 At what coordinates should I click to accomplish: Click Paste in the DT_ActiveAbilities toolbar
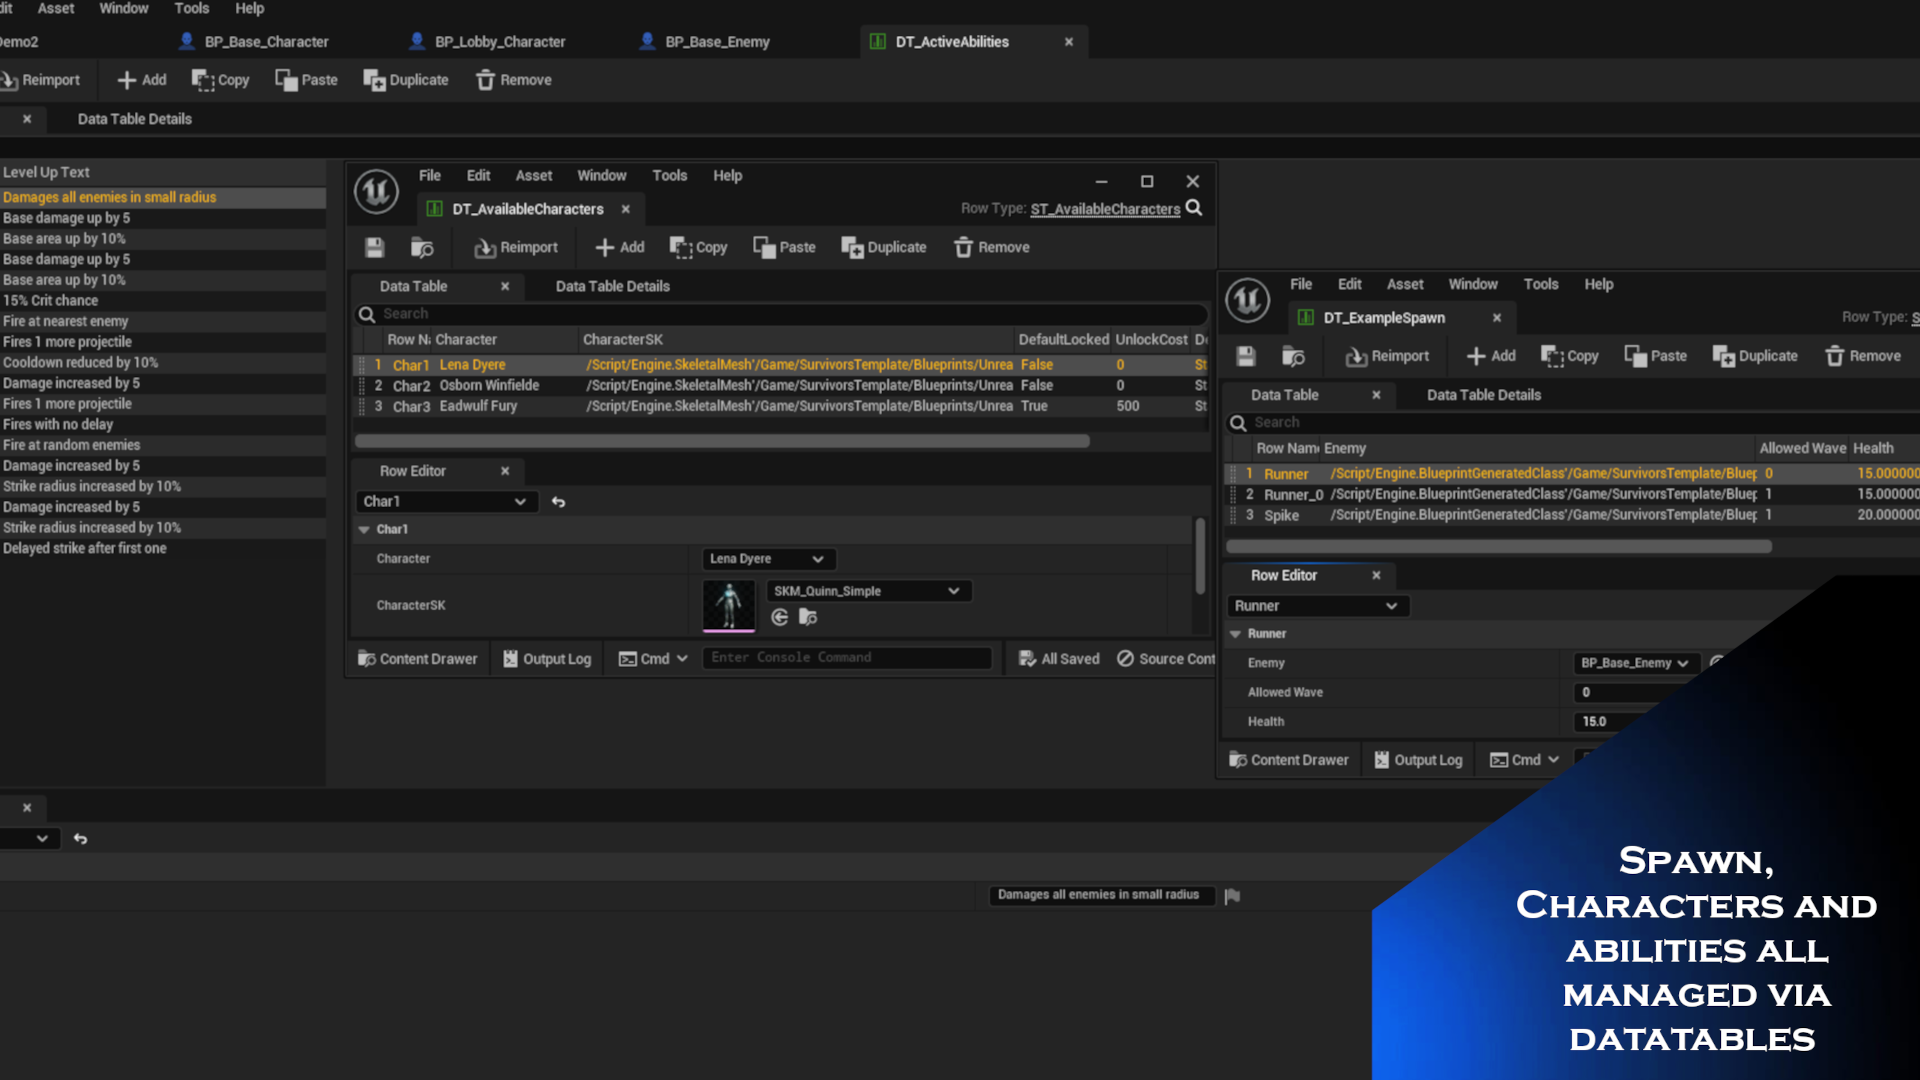pos(306,80)
